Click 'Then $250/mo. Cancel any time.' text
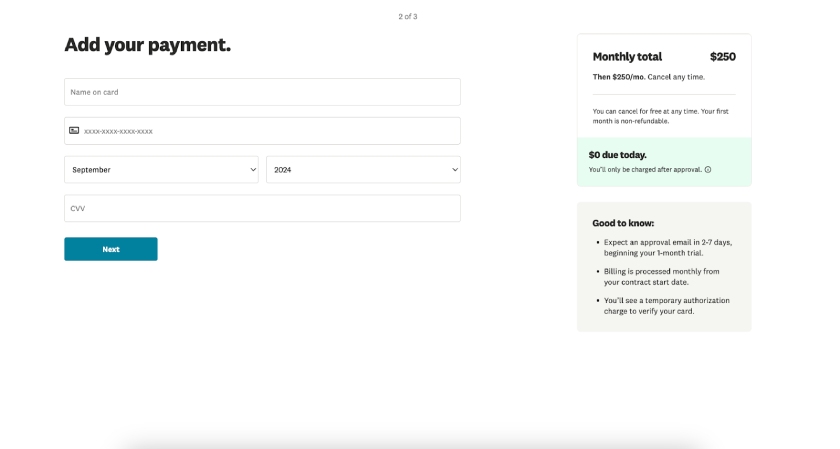Screen dimensions: 840x449 point(649,77)
